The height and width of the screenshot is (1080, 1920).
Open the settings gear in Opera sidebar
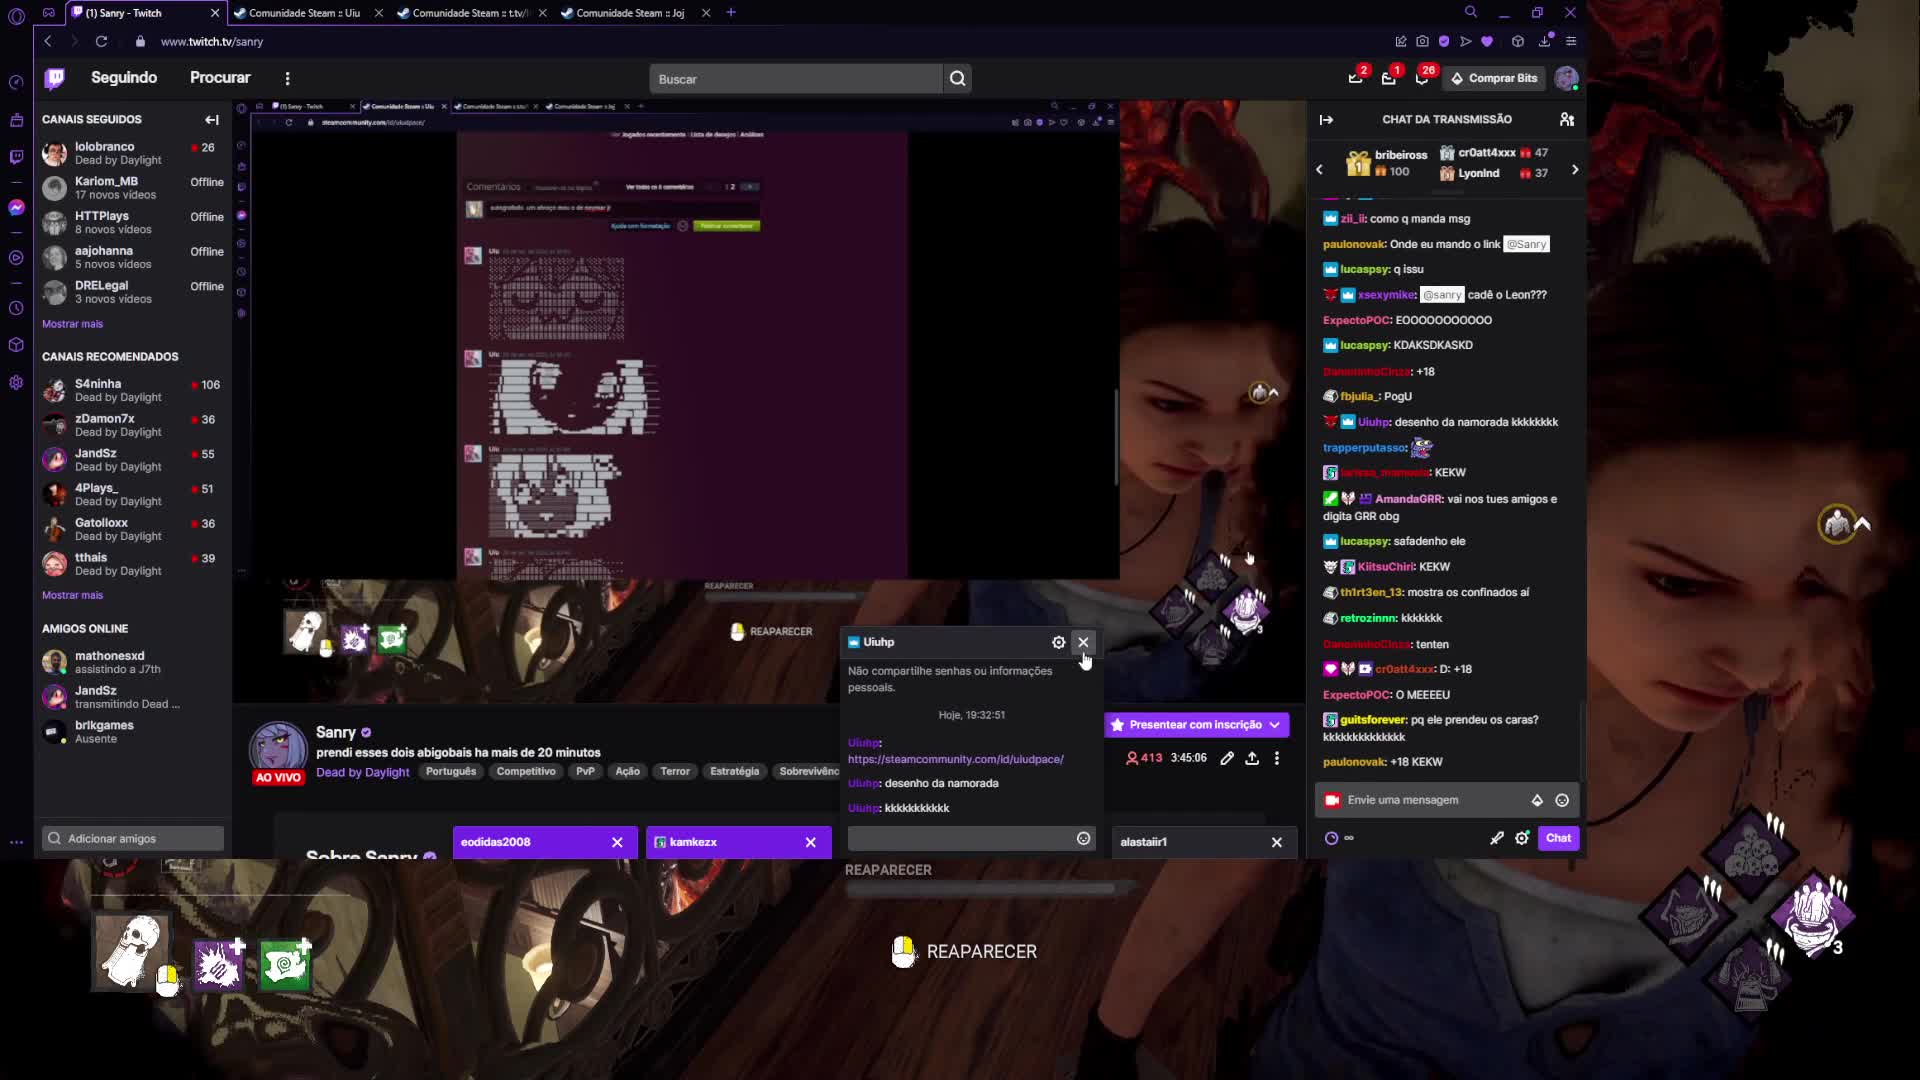(16, 383)
